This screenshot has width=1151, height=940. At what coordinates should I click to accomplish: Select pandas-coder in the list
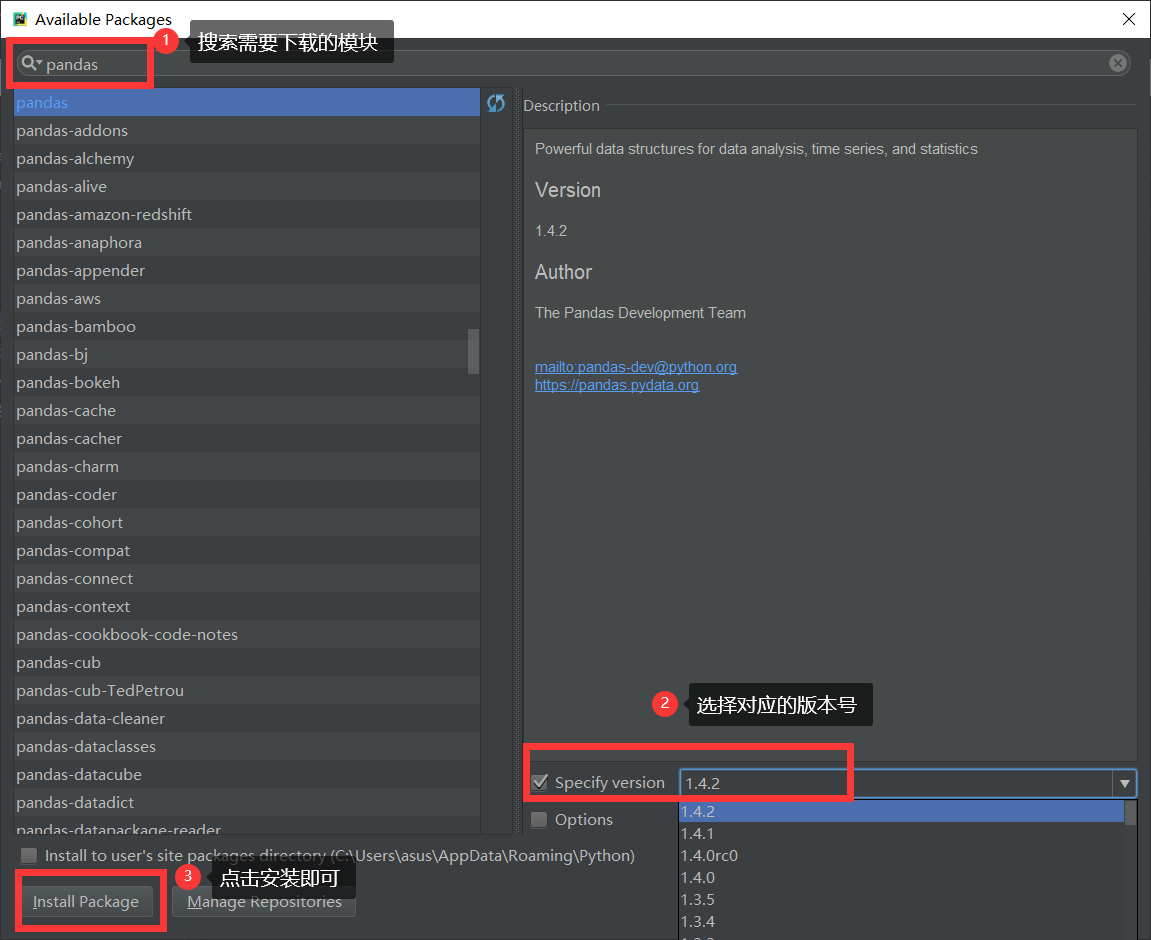pyautogui.click(x=247, y=495)
